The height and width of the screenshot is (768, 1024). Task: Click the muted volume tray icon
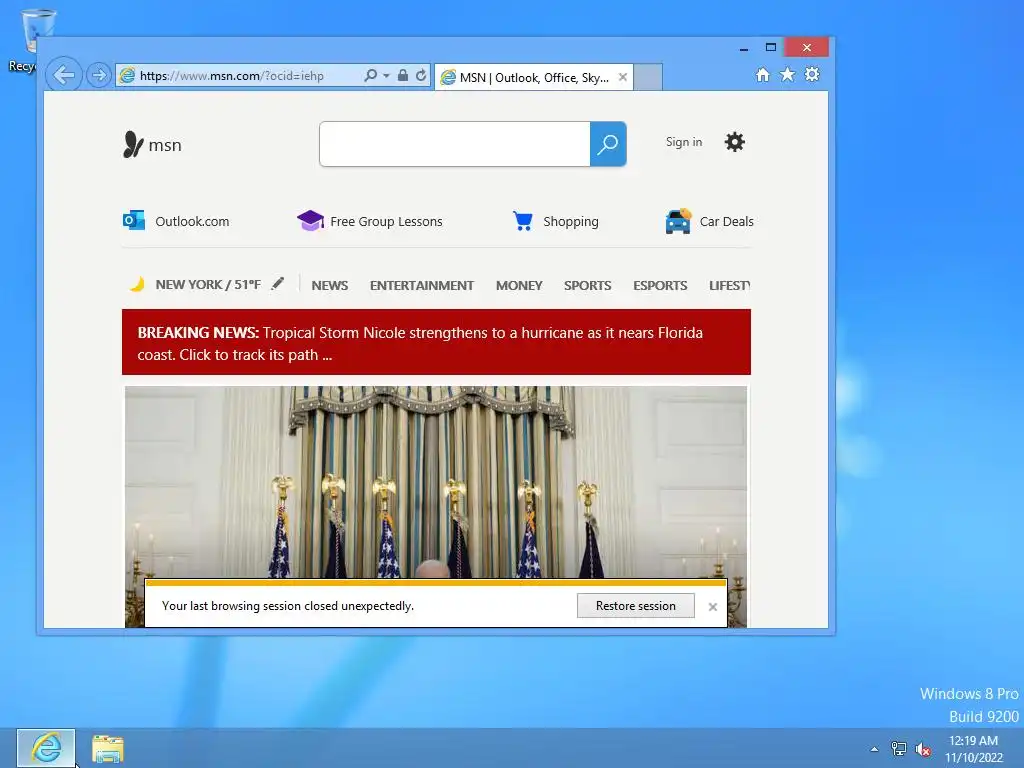pyautogui.click(x=923, y=749)
